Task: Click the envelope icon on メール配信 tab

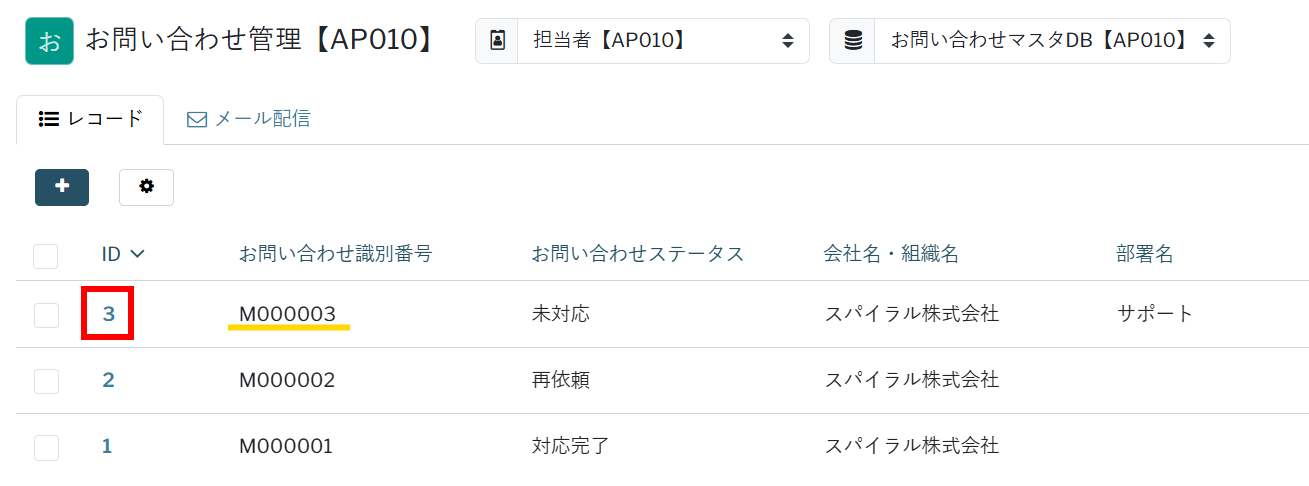Action: pyautogui.click(x=197, y=119)
